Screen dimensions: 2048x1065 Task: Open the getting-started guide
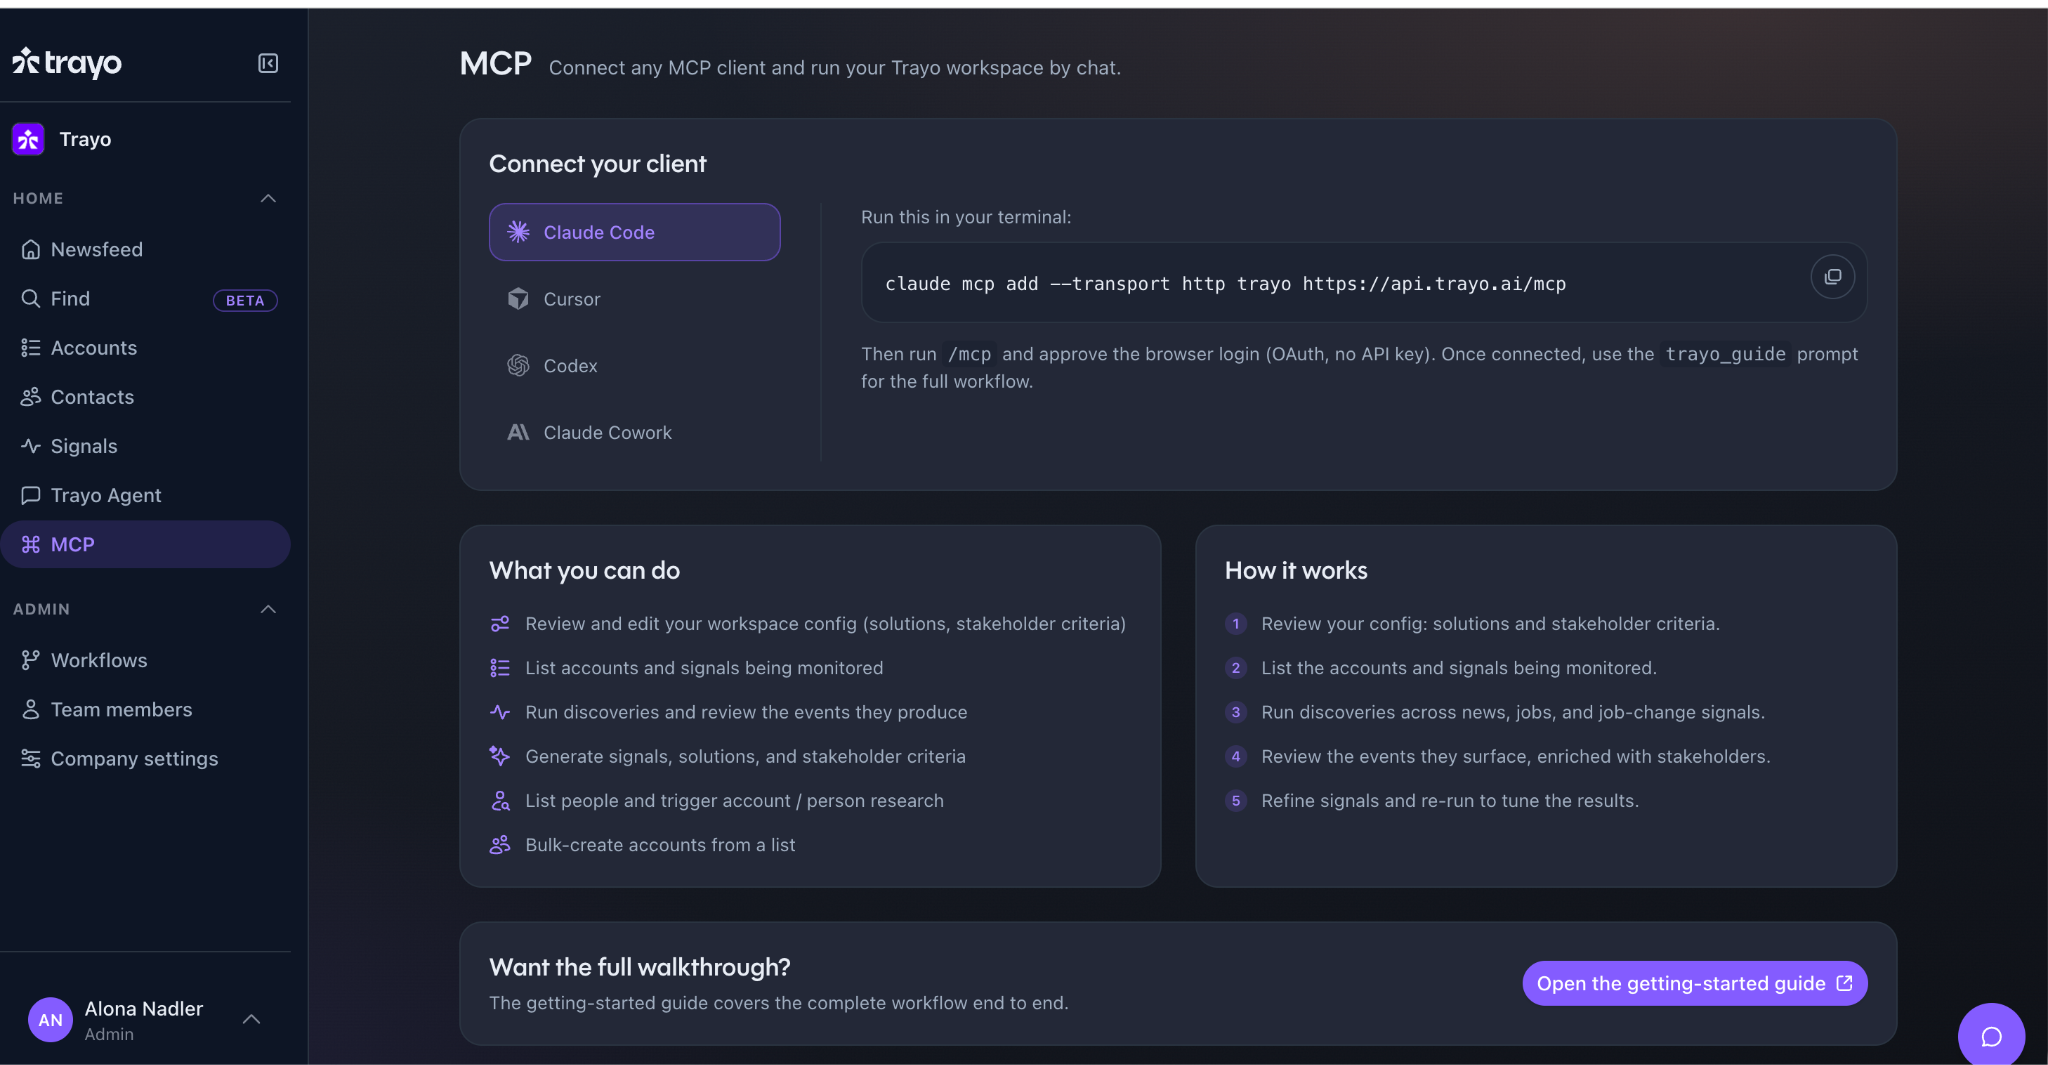pos(1694,983)
